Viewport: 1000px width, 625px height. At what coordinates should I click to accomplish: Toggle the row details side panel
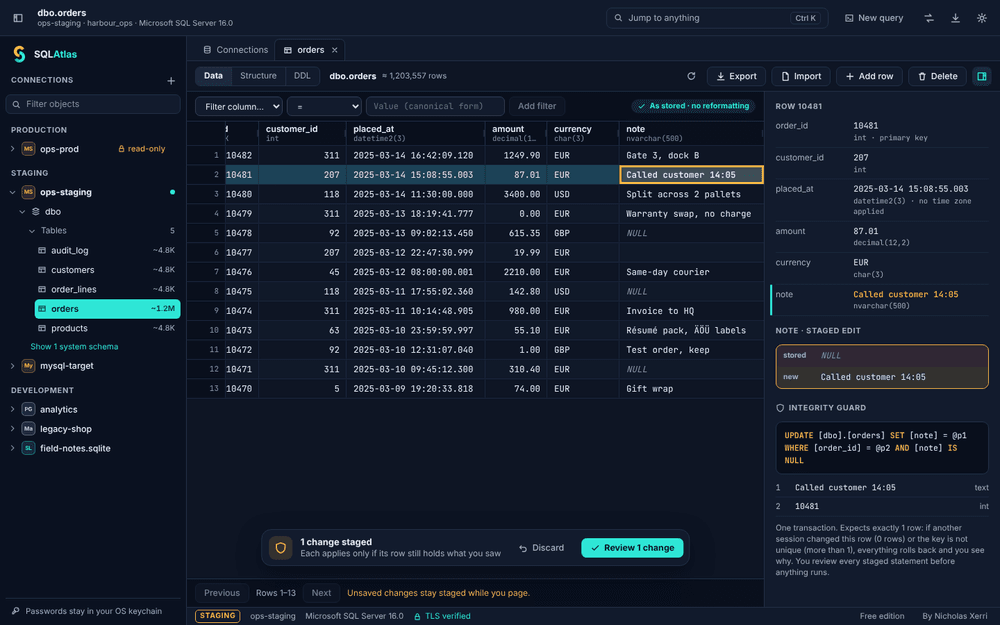pos(982,76)
